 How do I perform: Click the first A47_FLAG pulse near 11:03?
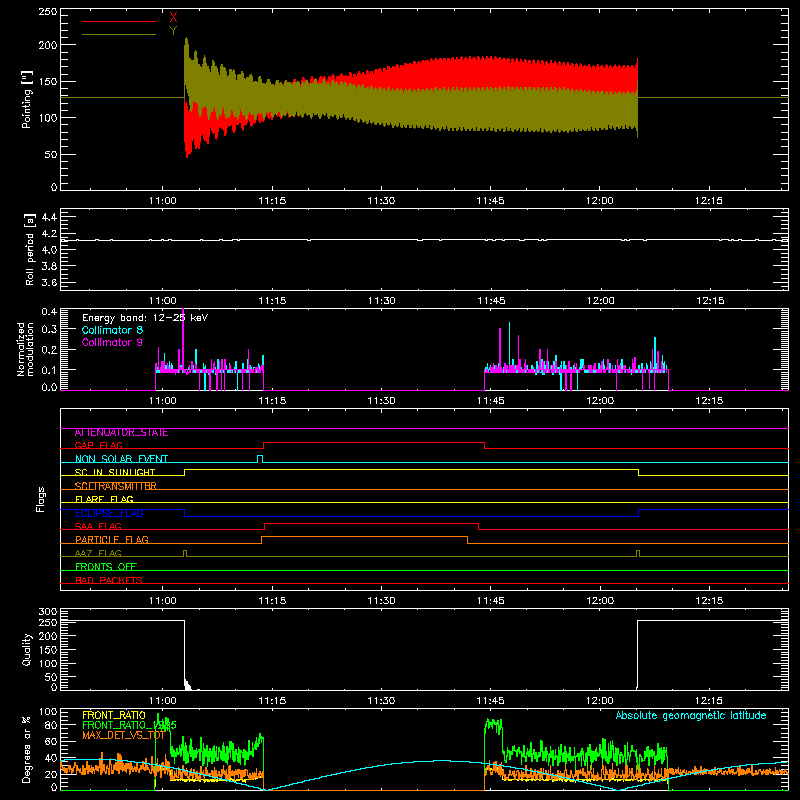click(x=185, y=553)
